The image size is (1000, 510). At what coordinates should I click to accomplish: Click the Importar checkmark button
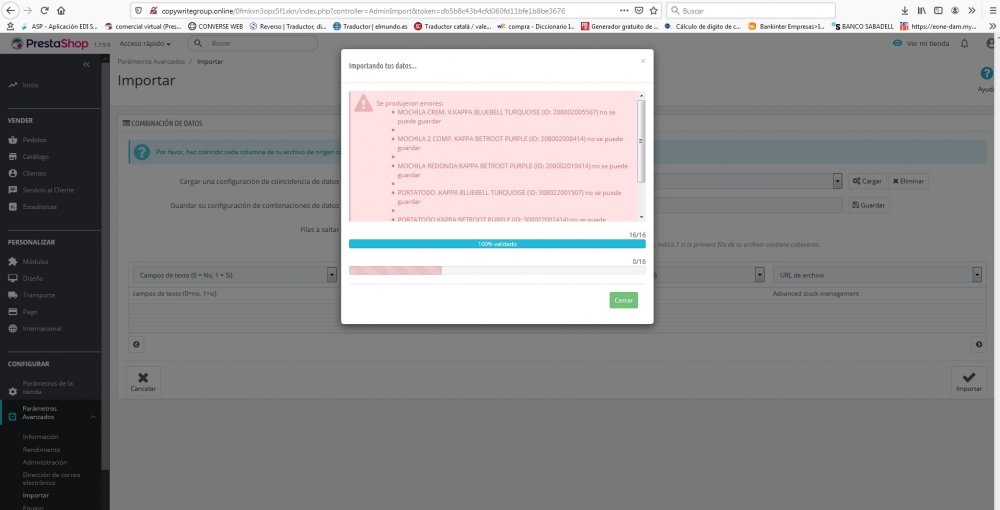969,382
